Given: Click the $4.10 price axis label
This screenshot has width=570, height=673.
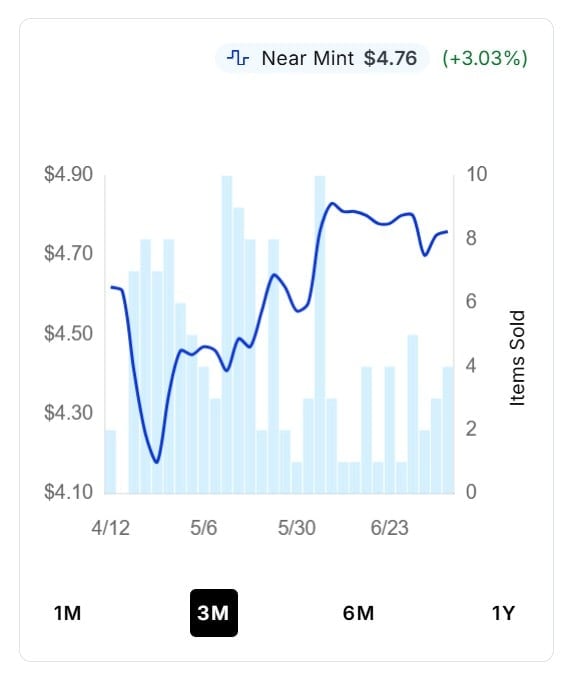Looking at the screenshot, I should pos(68,492).
